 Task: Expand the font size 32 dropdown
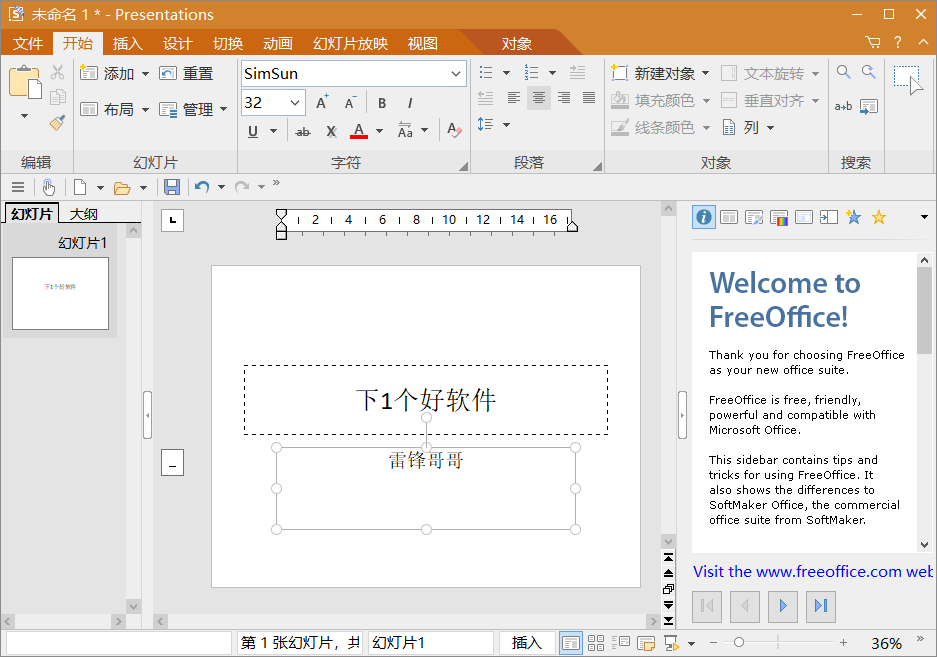click(296, 103)
